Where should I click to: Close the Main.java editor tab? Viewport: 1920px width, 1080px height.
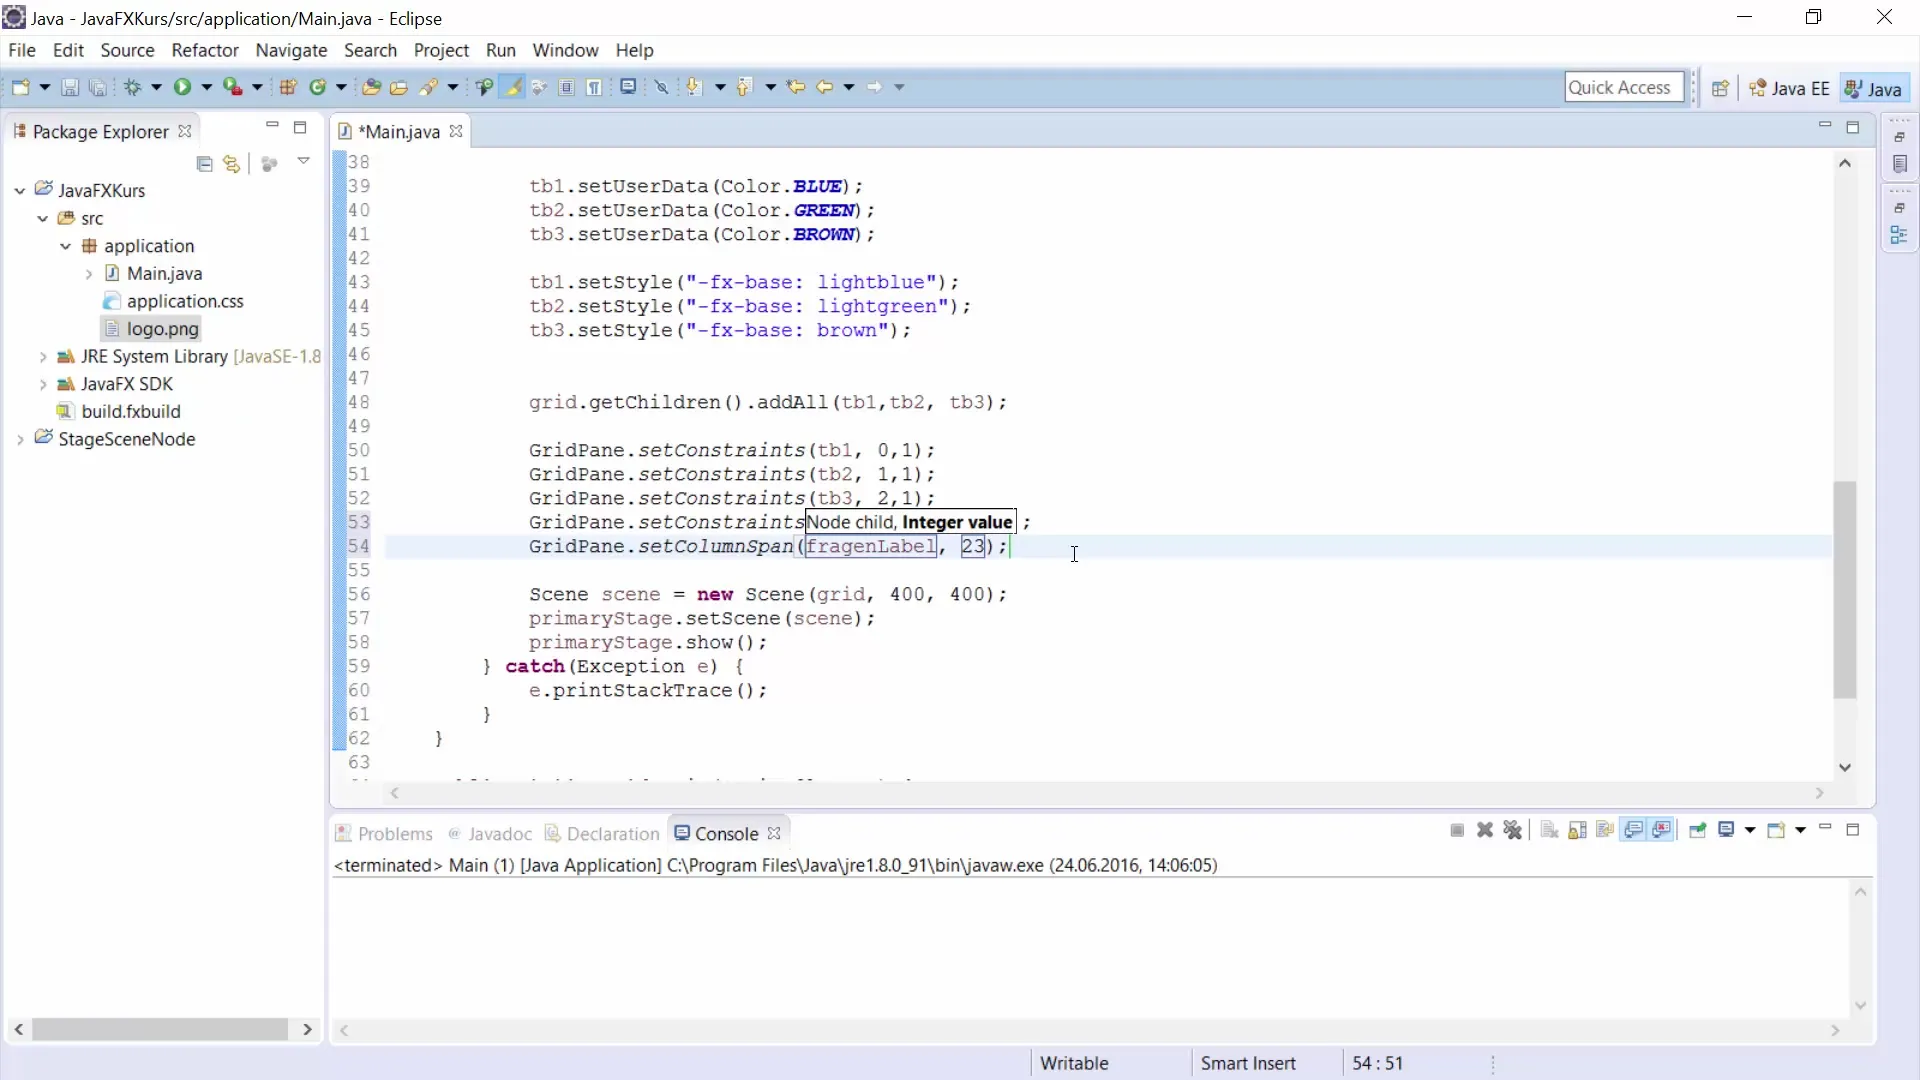pos(456,131)
